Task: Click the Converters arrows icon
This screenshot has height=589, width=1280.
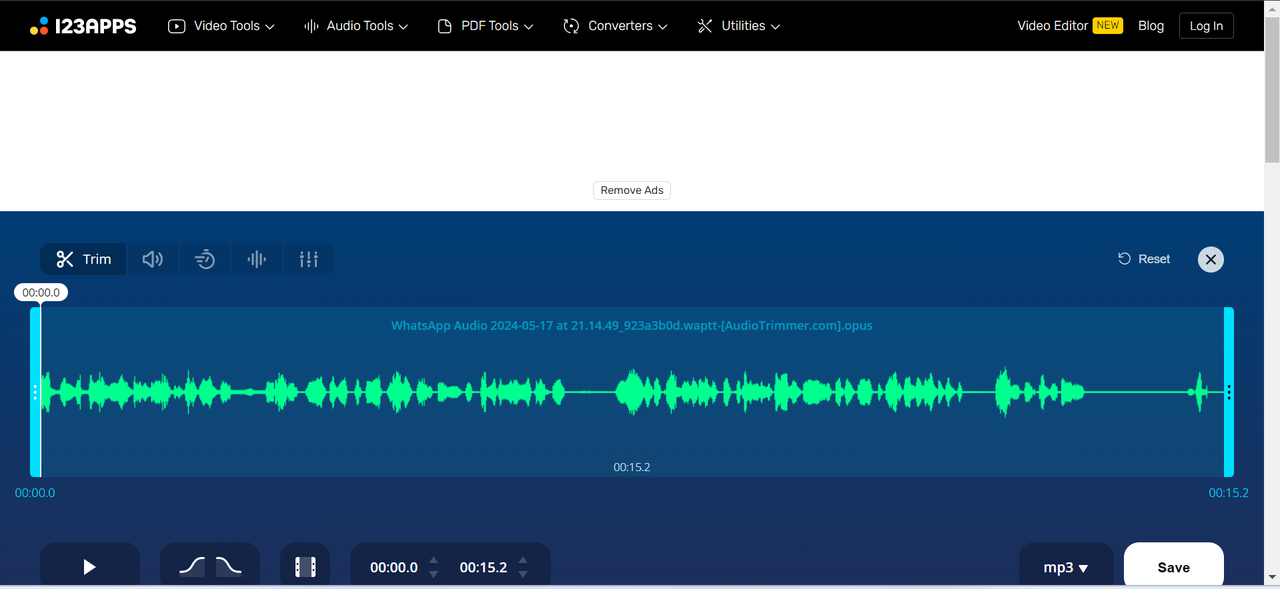Action: [571, 26]
